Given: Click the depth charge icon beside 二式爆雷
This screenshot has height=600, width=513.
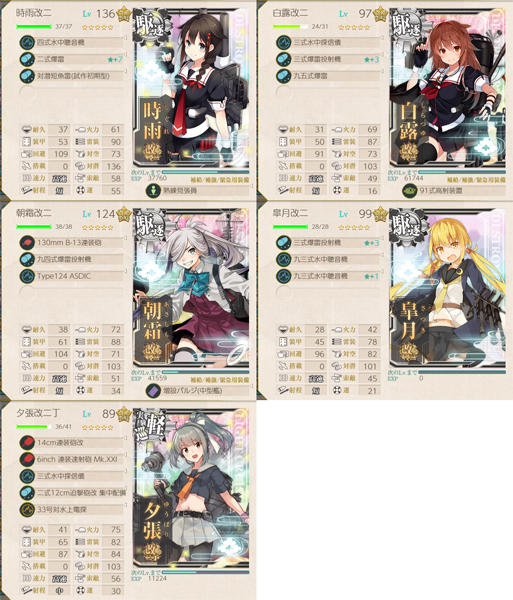Looking at the screenshot, I should click(27, 59).
